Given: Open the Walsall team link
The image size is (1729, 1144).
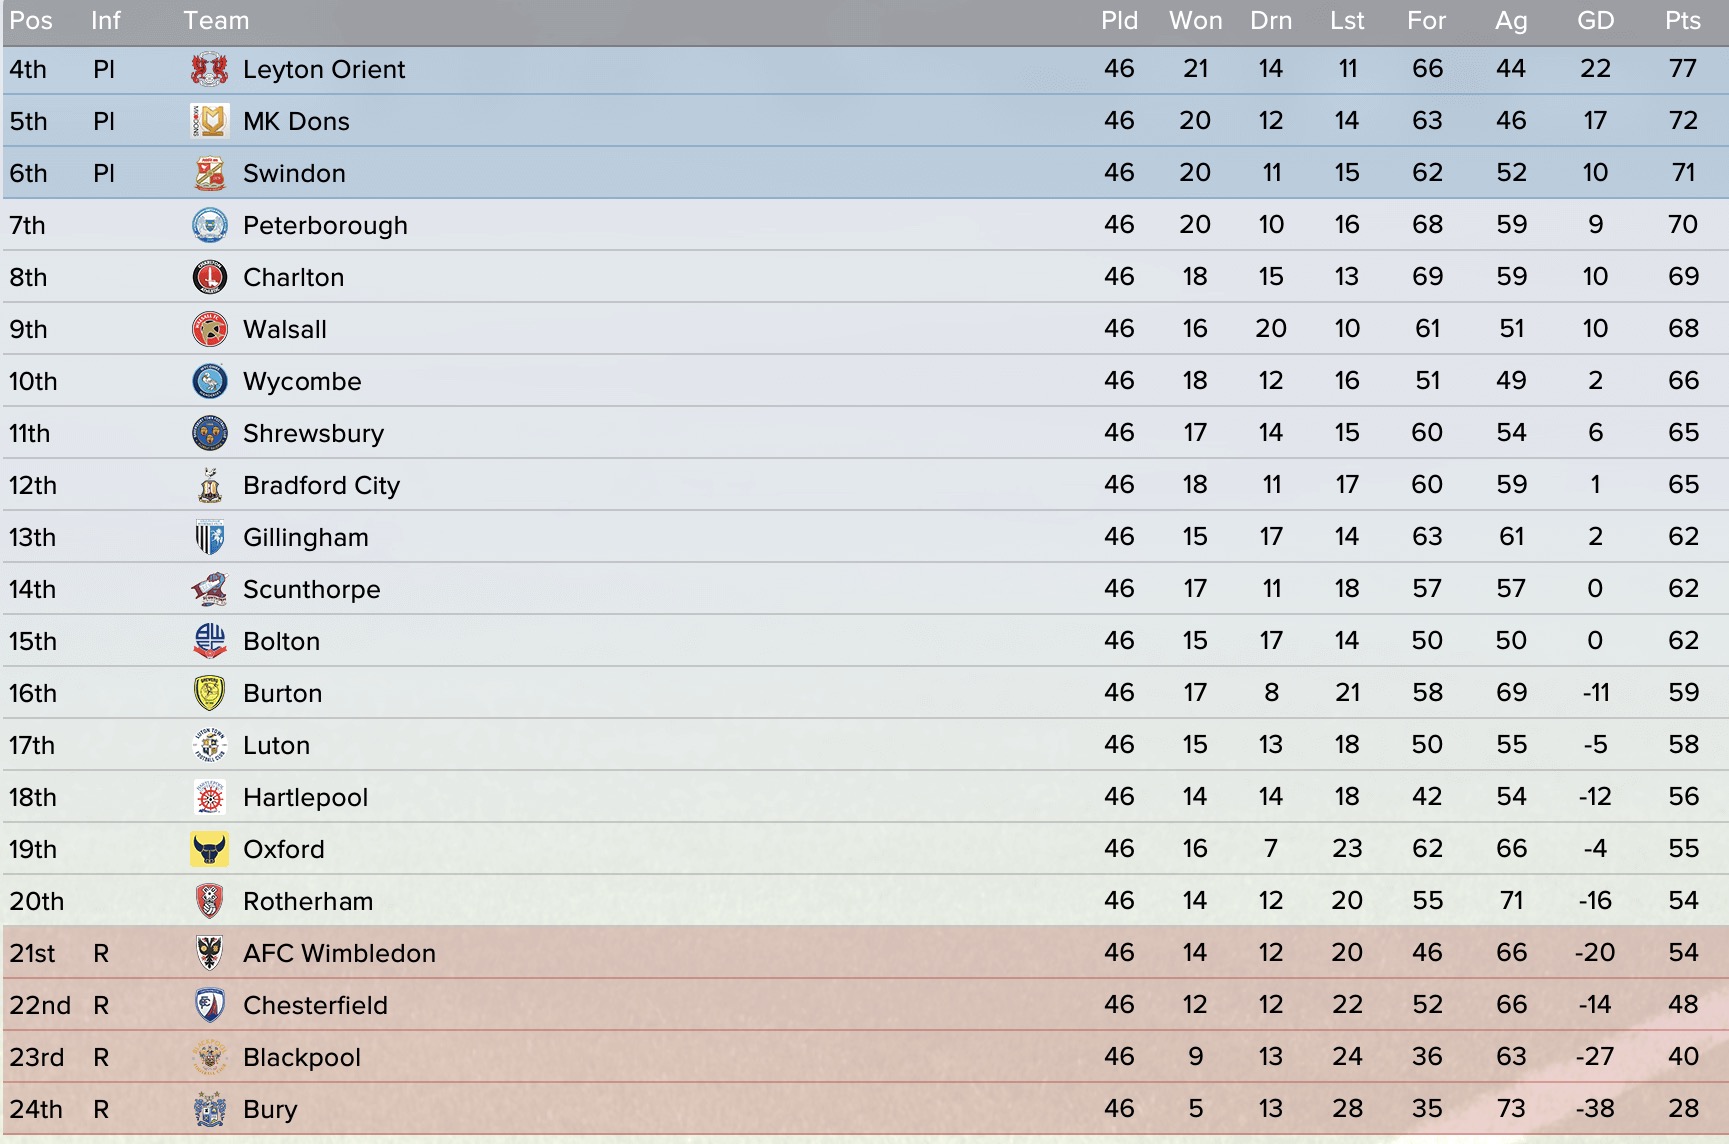Looking at the screenshot, I should (285, 329).
